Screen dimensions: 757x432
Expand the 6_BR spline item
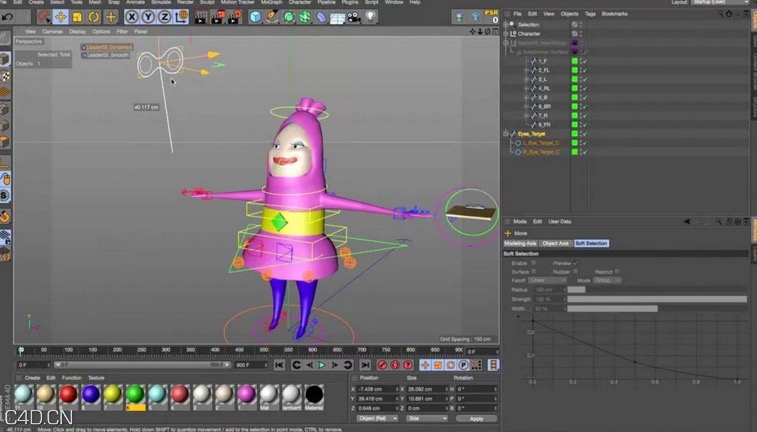[526, 106]
